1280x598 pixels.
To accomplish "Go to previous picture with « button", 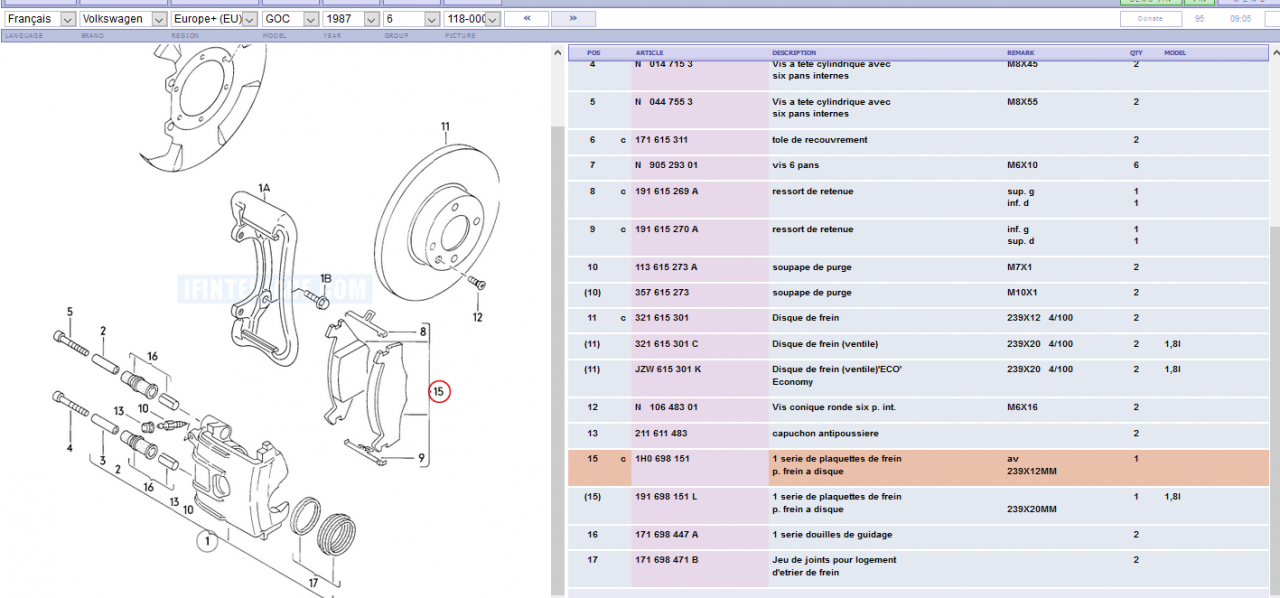I will tap(526, 19).
